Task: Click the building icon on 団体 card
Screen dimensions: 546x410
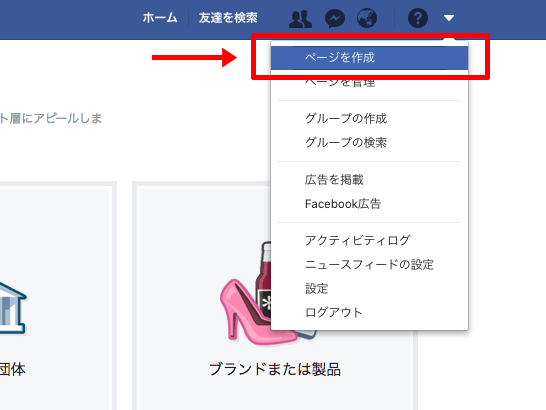Action: coord(12,309)
